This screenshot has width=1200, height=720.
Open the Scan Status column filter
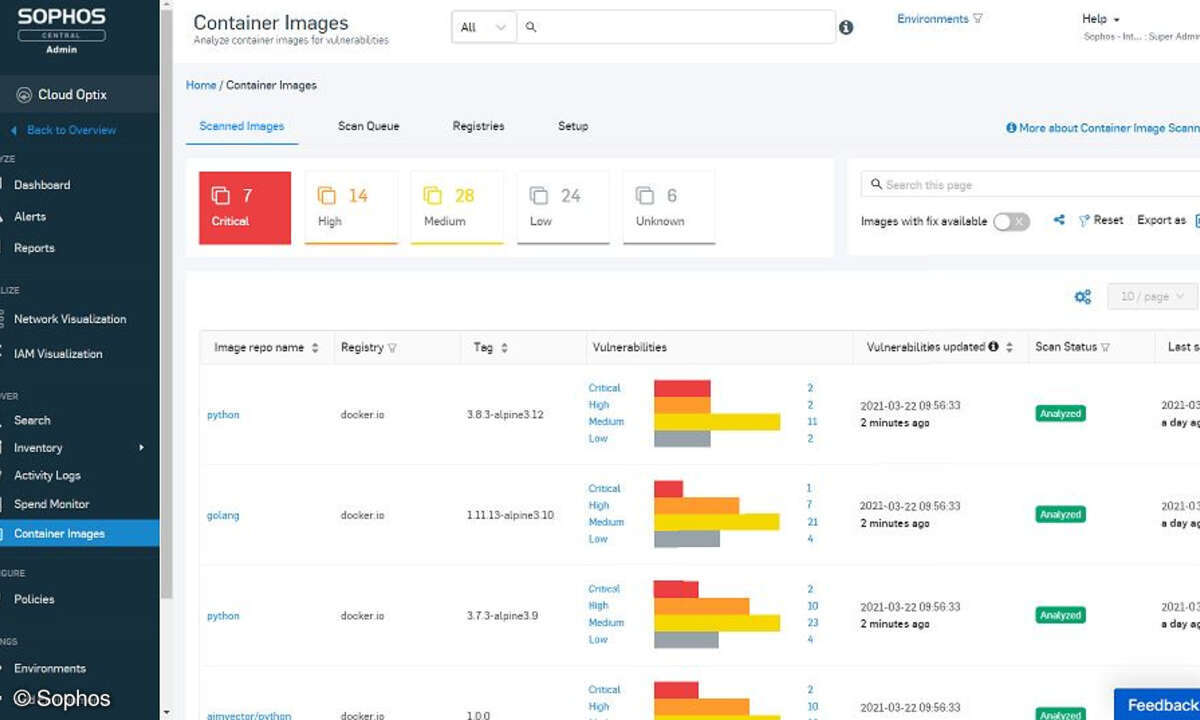tap(1107, 348)
